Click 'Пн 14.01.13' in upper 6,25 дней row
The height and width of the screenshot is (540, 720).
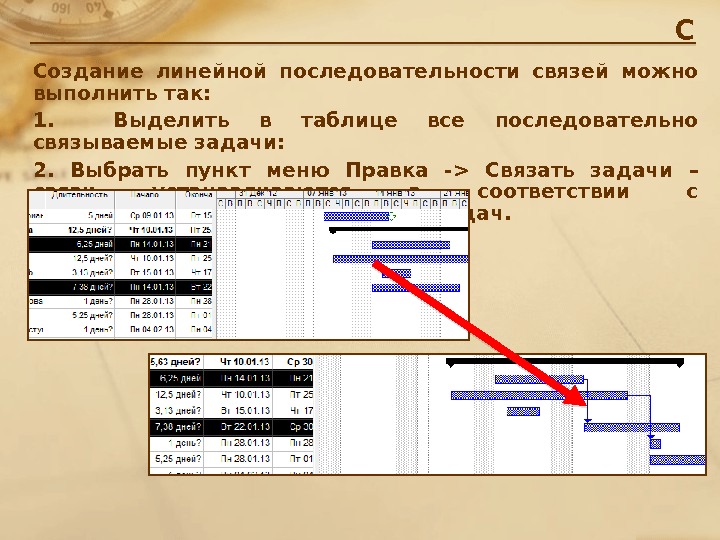tap(152, 244)
